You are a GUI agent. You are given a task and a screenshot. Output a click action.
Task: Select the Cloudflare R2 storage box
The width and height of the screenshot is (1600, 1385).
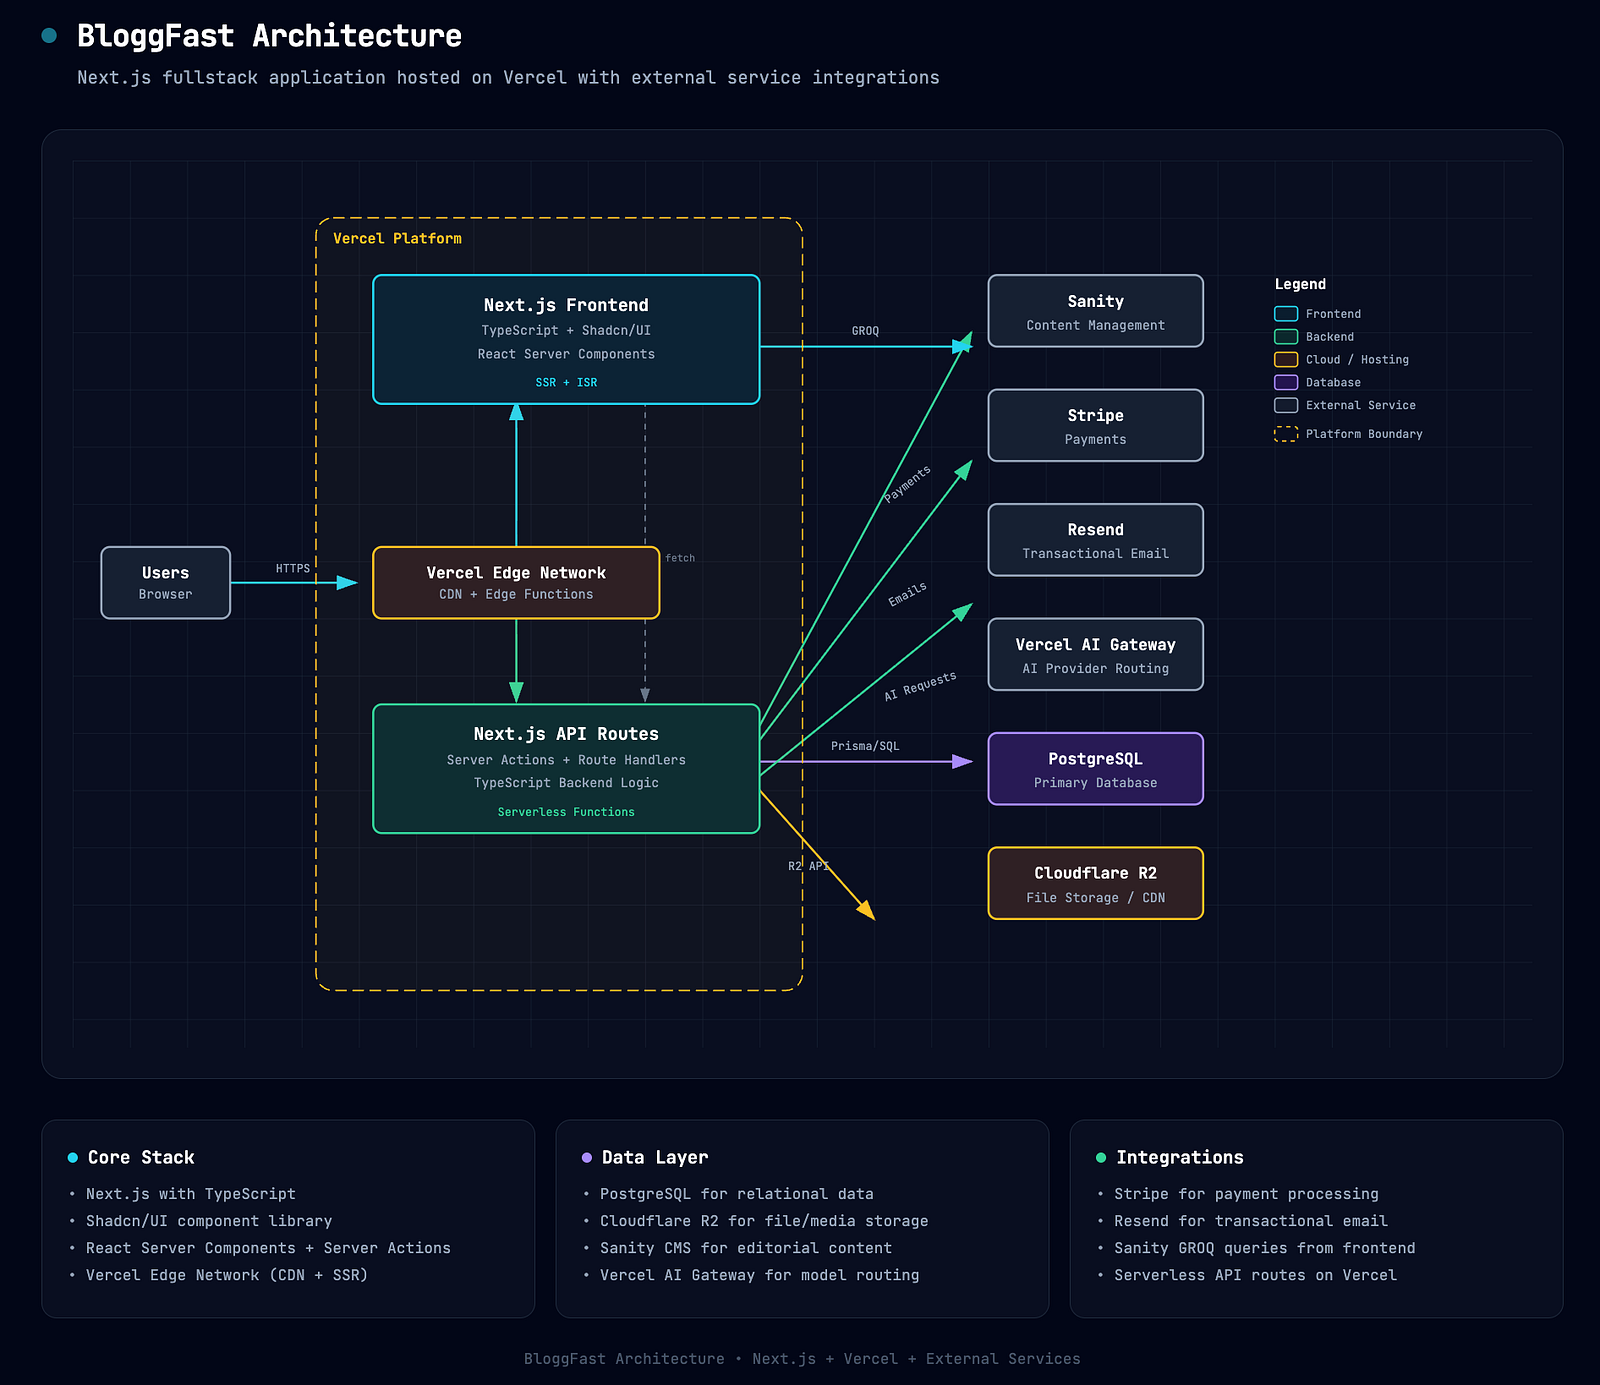pos(1095,883)
